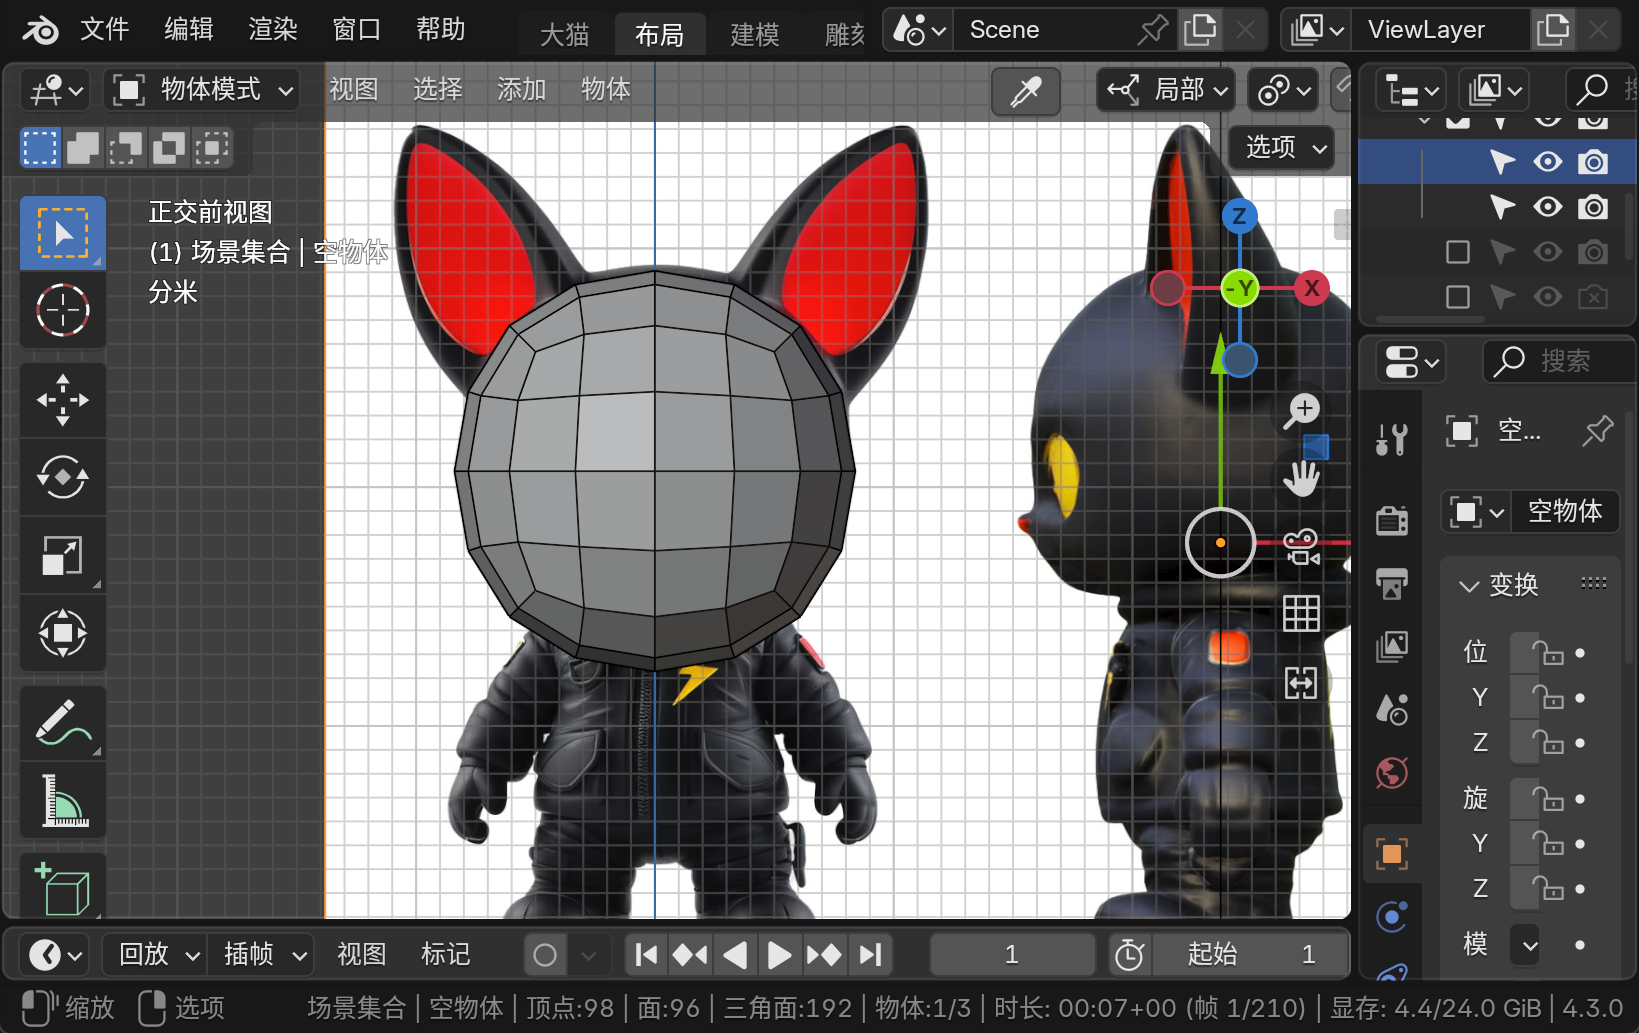Open the View Layer properties tab

(1392, 646)
